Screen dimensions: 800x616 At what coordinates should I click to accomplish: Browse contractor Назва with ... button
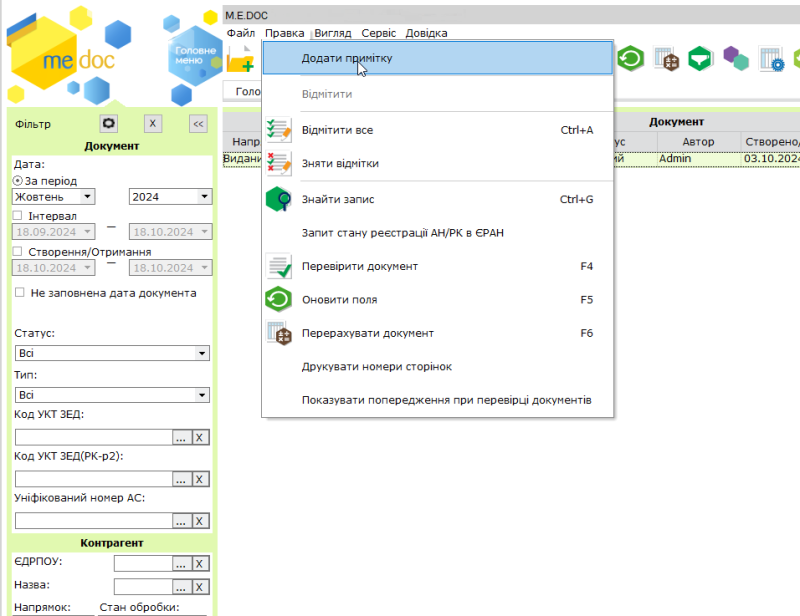tap(181, 587)
